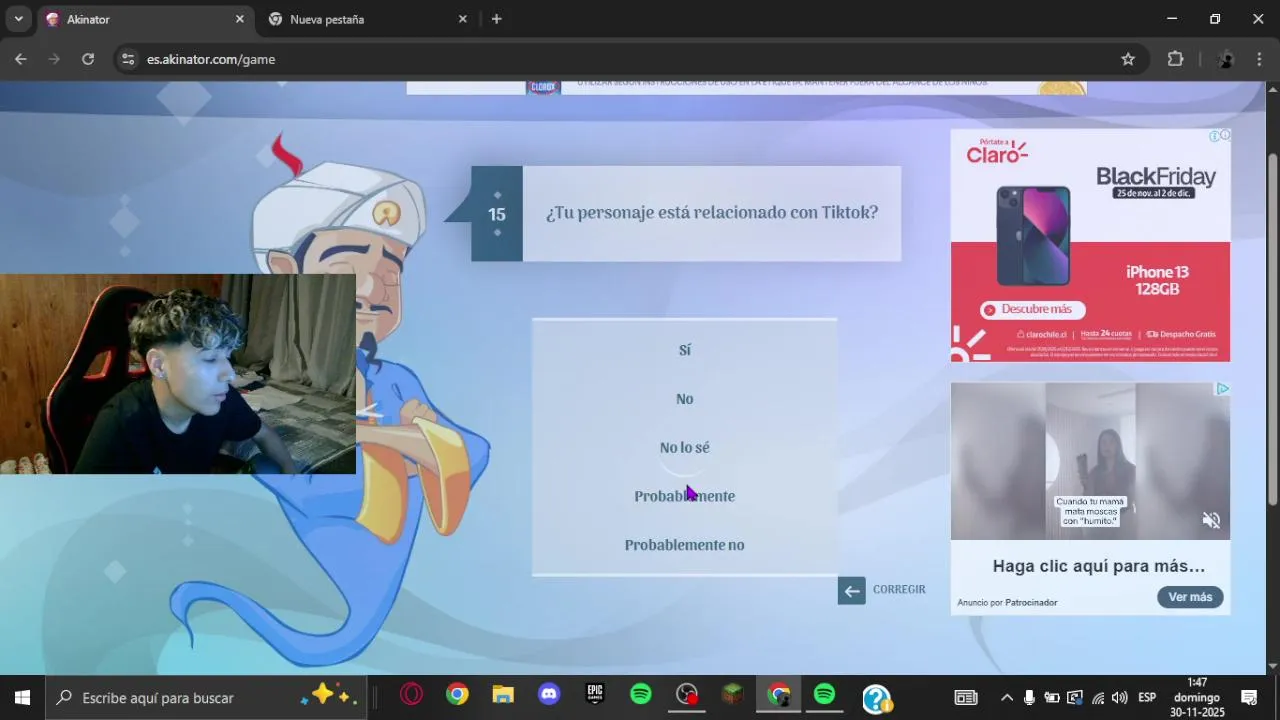This screenshot has height=720, width=1280.
Task: Open Epic Games Launcher from taskbar
Action: [595, 695]
